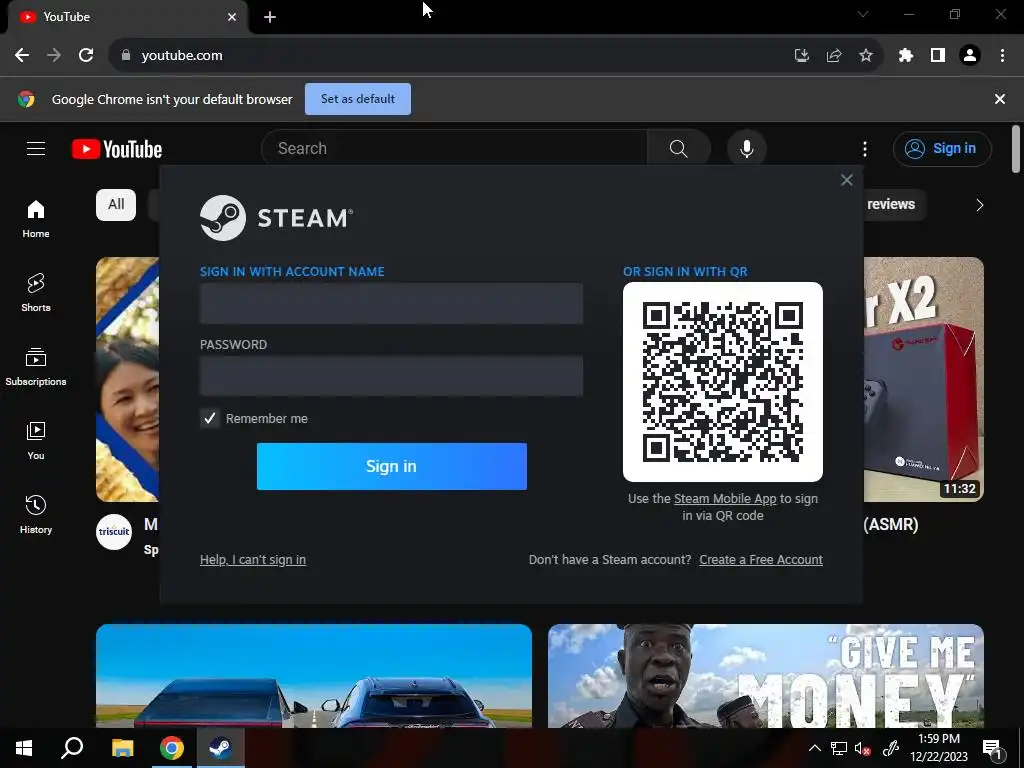Open the Steam Mobile App link
Screen dimensions: 1024x768
click(x=725, y=499)
